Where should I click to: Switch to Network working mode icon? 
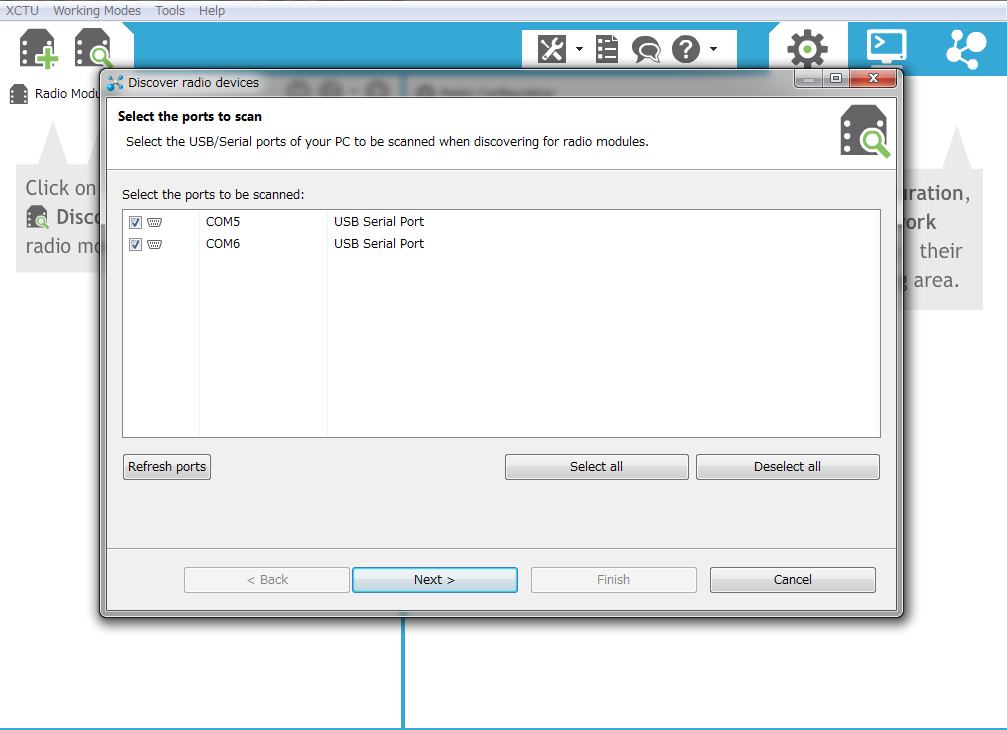tap(966, 49)
